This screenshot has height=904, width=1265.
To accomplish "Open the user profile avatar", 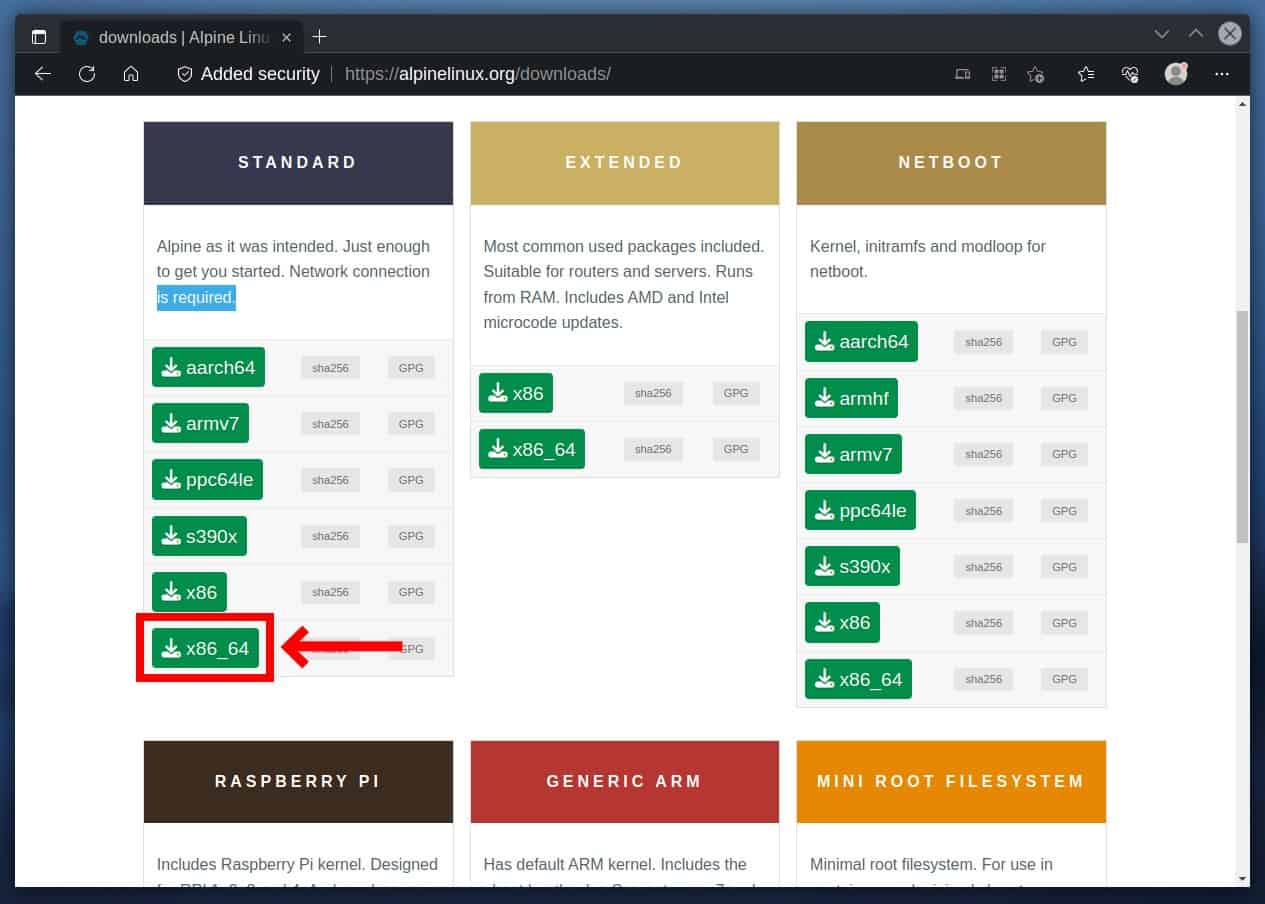I will (1176, 74).
